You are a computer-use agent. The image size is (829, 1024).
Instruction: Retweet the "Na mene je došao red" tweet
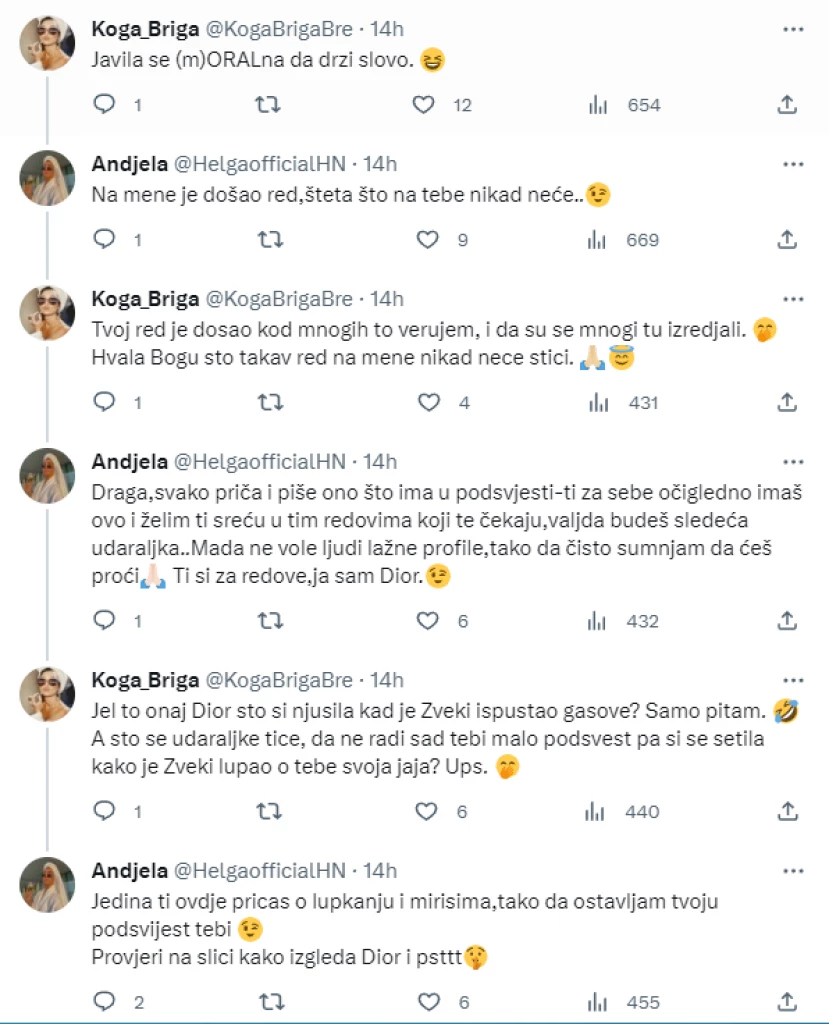click(268, 240)
